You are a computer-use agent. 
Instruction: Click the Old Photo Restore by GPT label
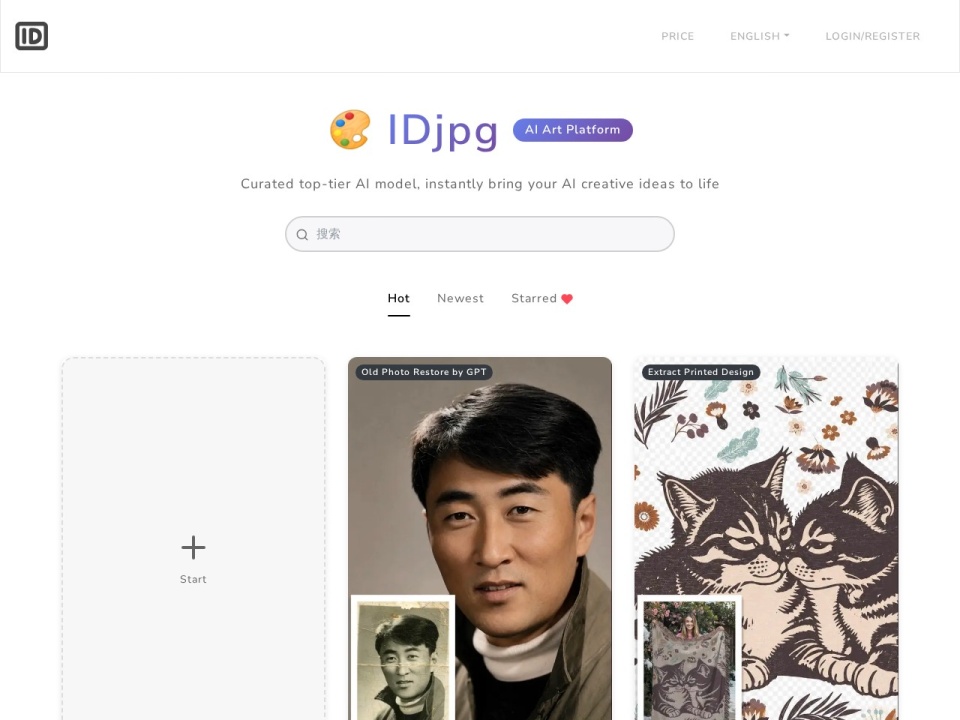coord(424,372)
